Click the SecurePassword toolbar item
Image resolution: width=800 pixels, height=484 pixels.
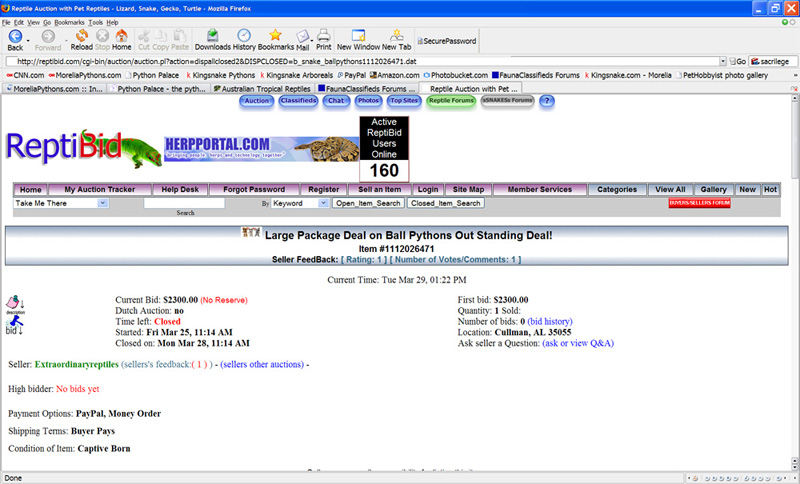pos(447,41)
